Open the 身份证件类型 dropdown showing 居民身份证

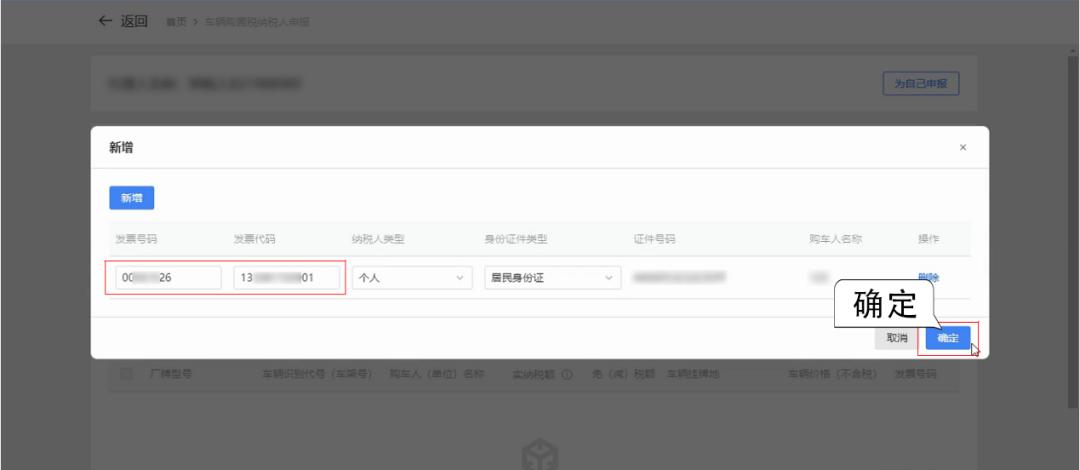[x=552, y=278]
